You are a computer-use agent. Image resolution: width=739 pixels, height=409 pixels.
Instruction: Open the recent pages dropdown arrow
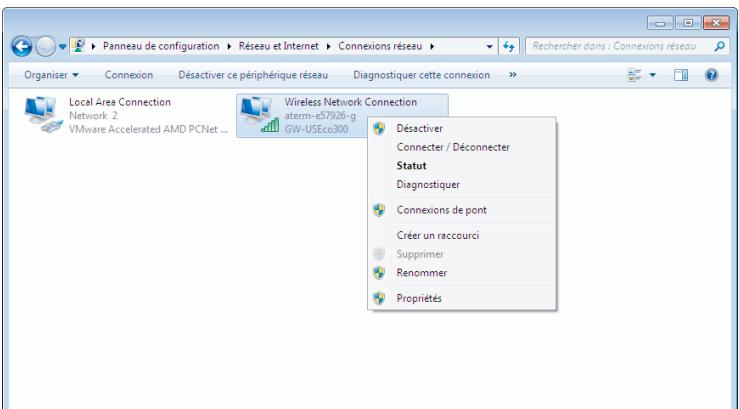point(63,47)
